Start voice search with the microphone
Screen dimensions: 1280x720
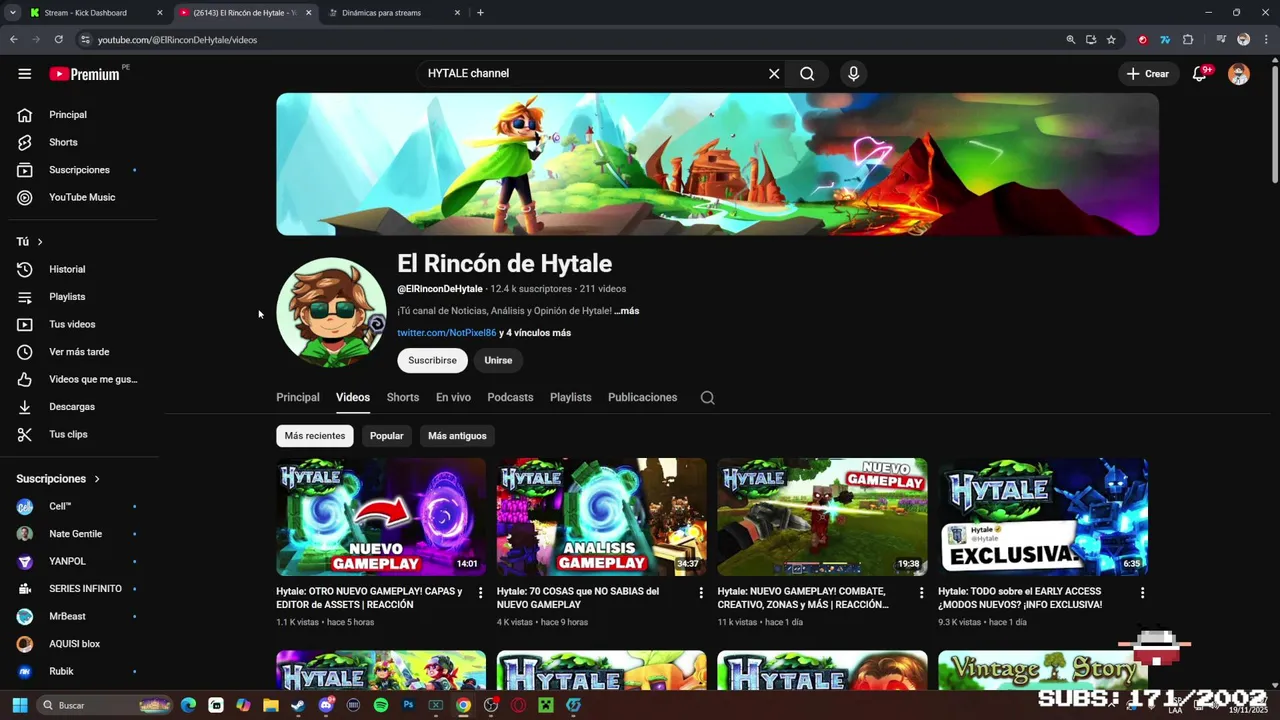tap(853, 73)
